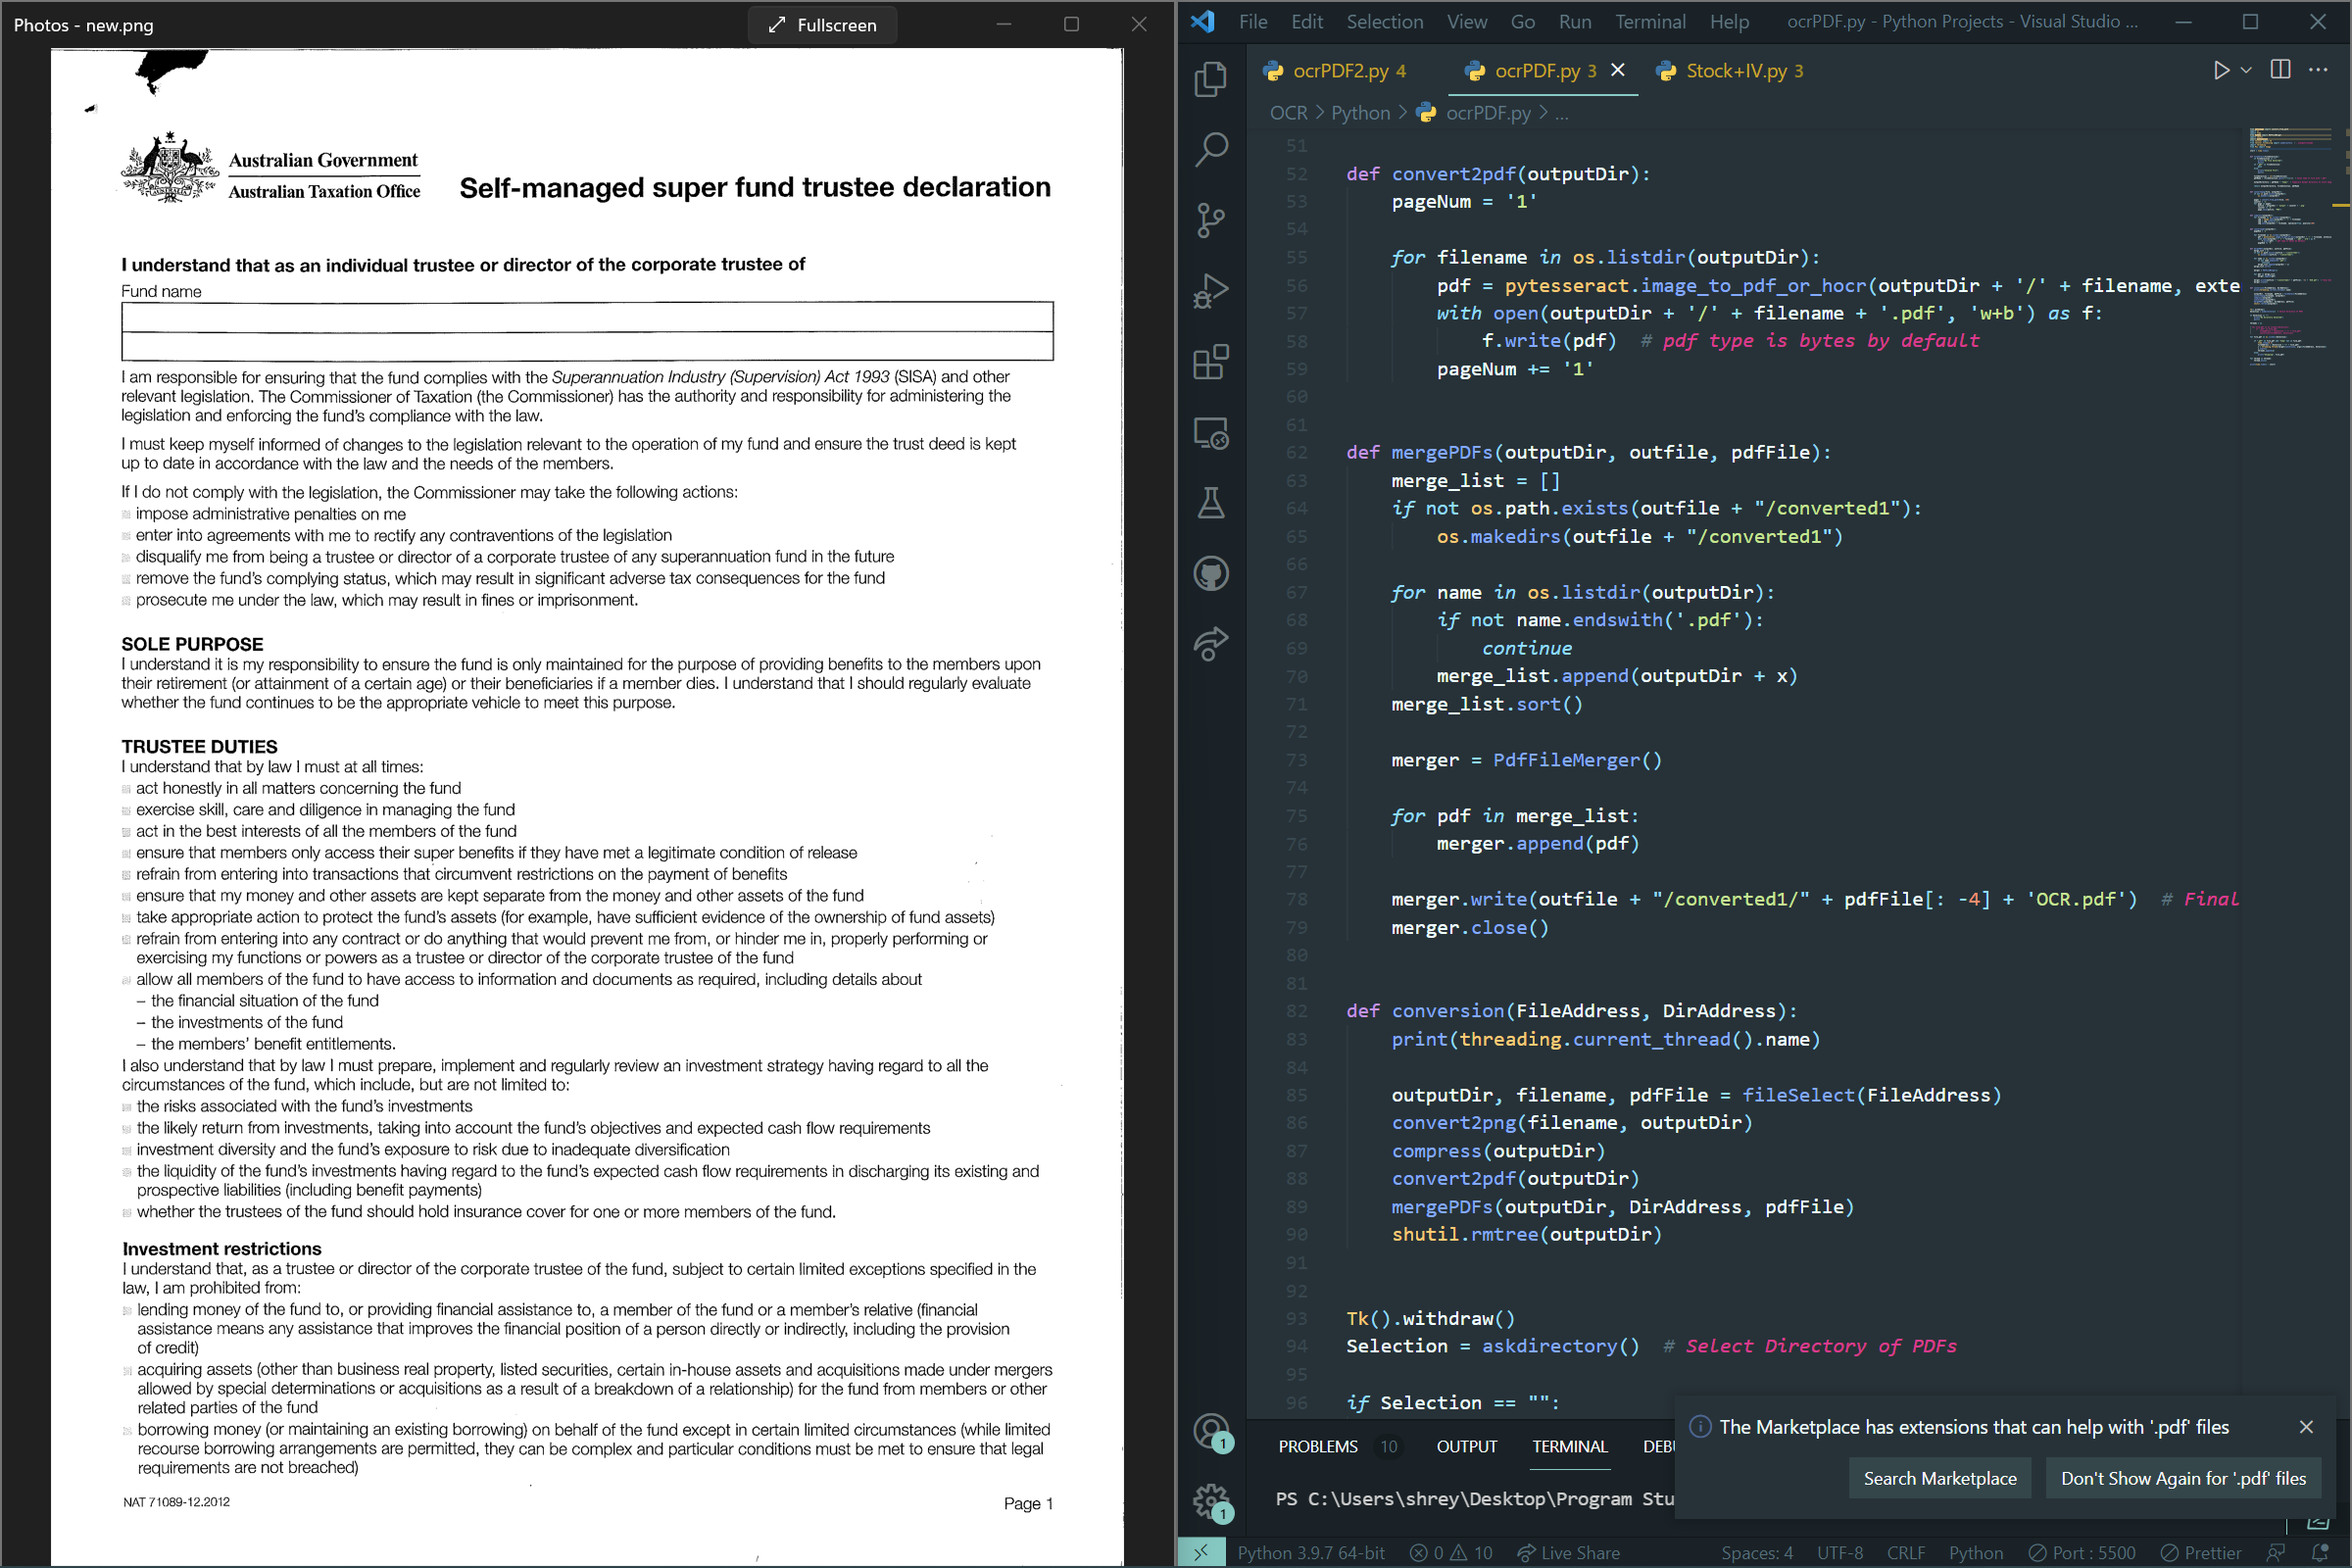Open the Extensions view icon
This screenshot has width=2352, height=1568.
[1210, 362]
